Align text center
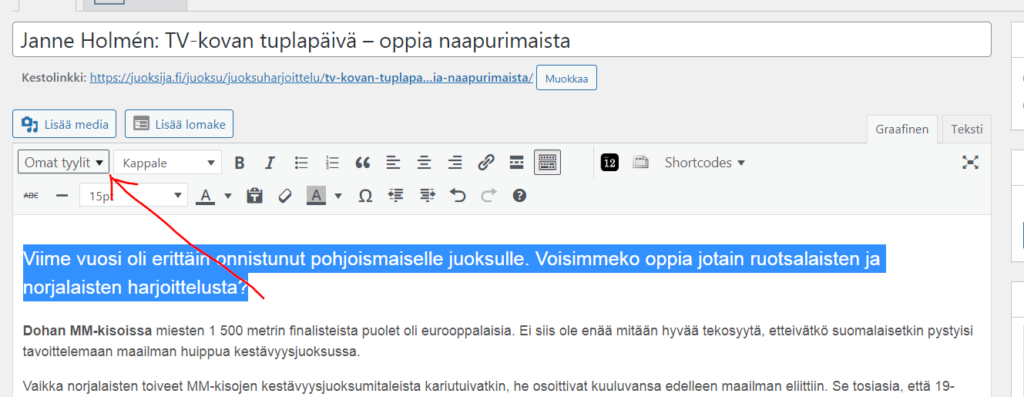The image size is (1024, 397). (424, 163)
